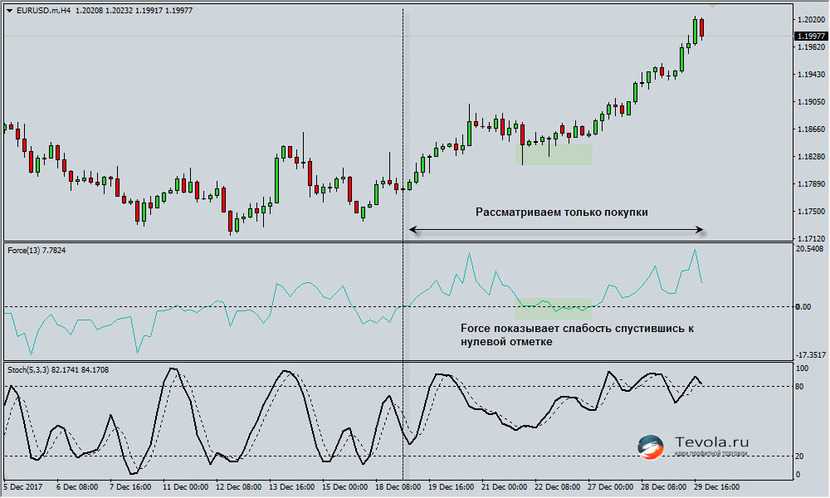Click the 'Рассматриваем только покупки' text annotation
This screenshot has height=498, width=830.
pyautogui.click(x=560, y=213)
